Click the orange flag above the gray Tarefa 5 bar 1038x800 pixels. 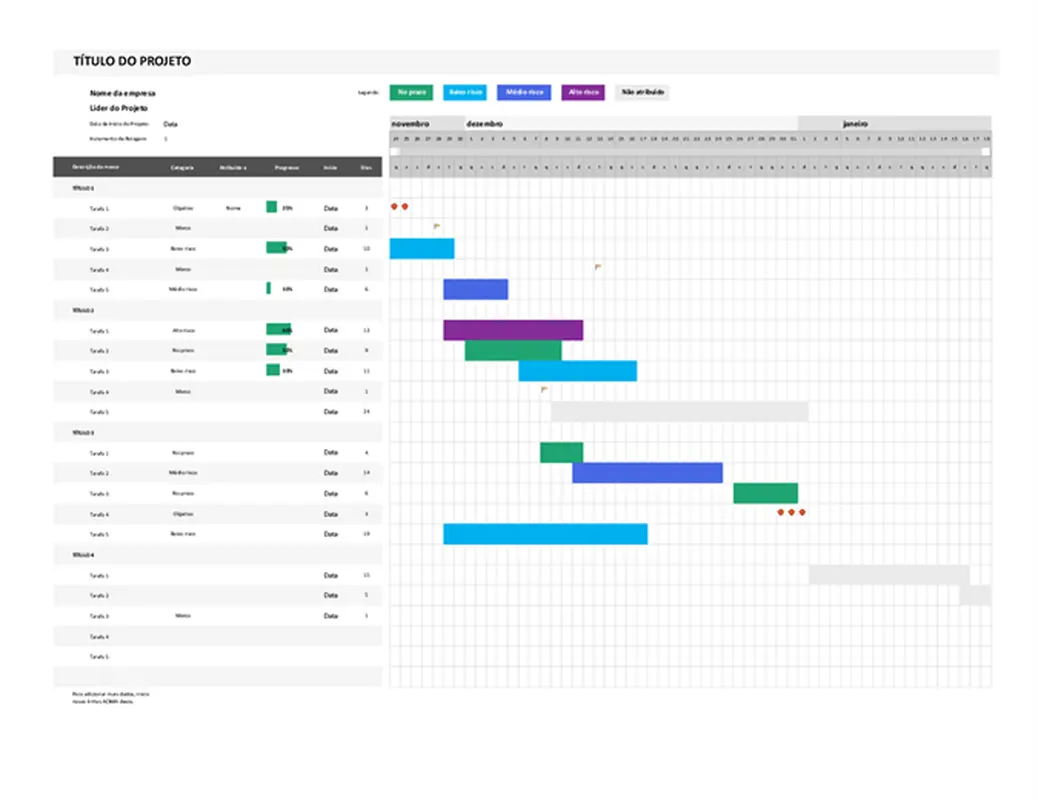point(543,388)
